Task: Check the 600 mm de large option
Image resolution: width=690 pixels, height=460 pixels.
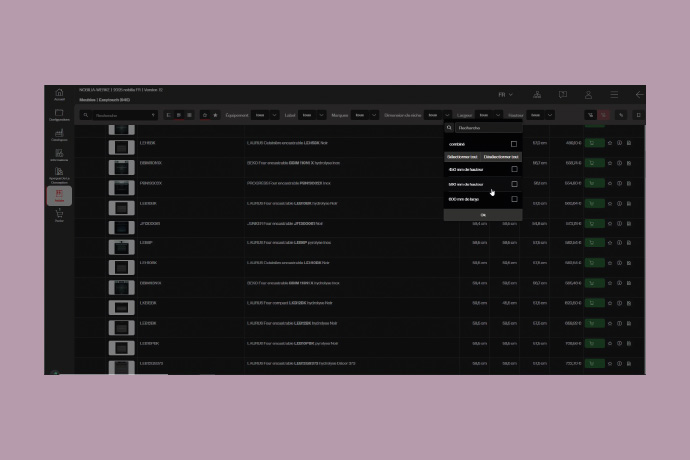Action: (514, 199)
